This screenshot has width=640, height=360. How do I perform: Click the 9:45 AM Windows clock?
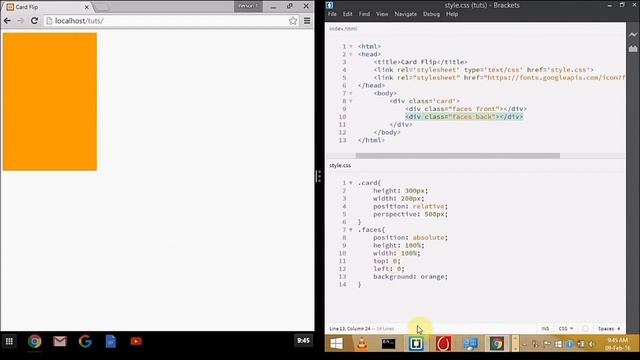[x=617, y=344]
